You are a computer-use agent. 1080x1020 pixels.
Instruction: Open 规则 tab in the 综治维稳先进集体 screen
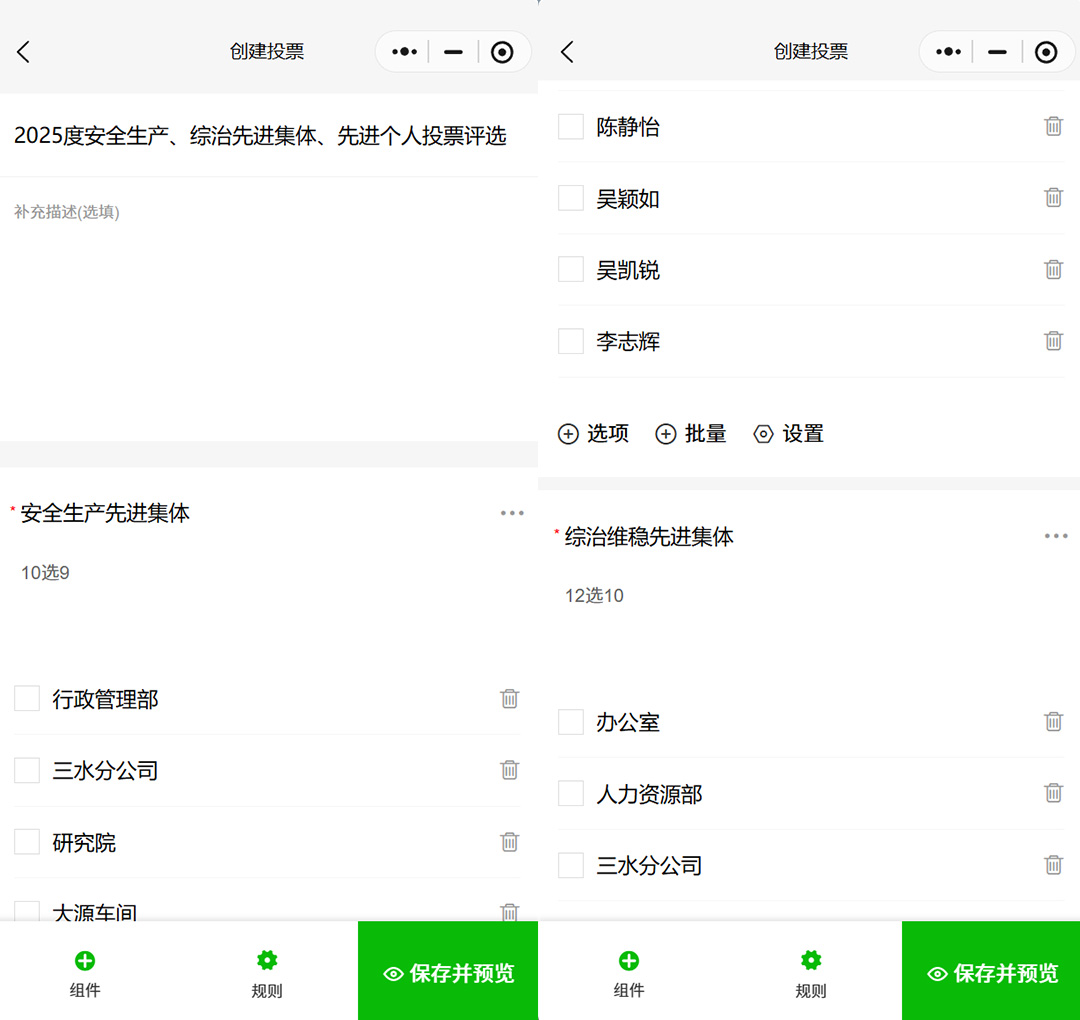tap(811, 973)
